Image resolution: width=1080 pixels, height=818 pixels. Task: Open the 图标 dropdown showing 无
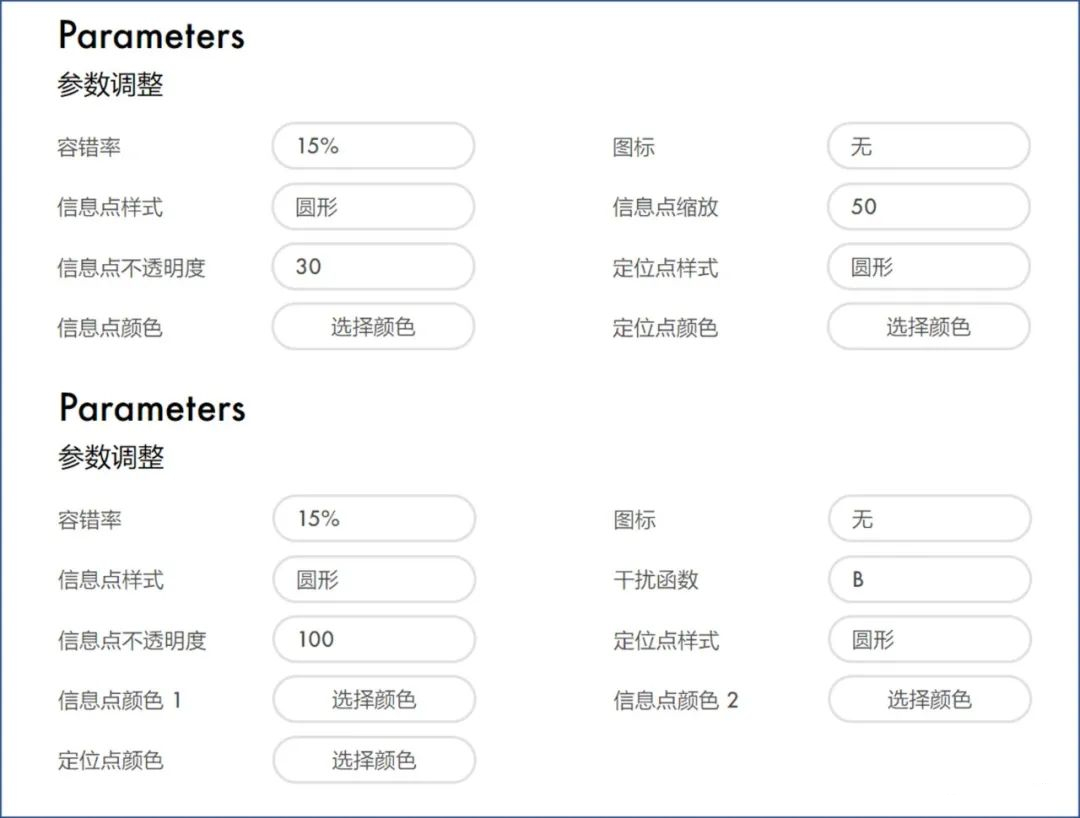(927, 146)
